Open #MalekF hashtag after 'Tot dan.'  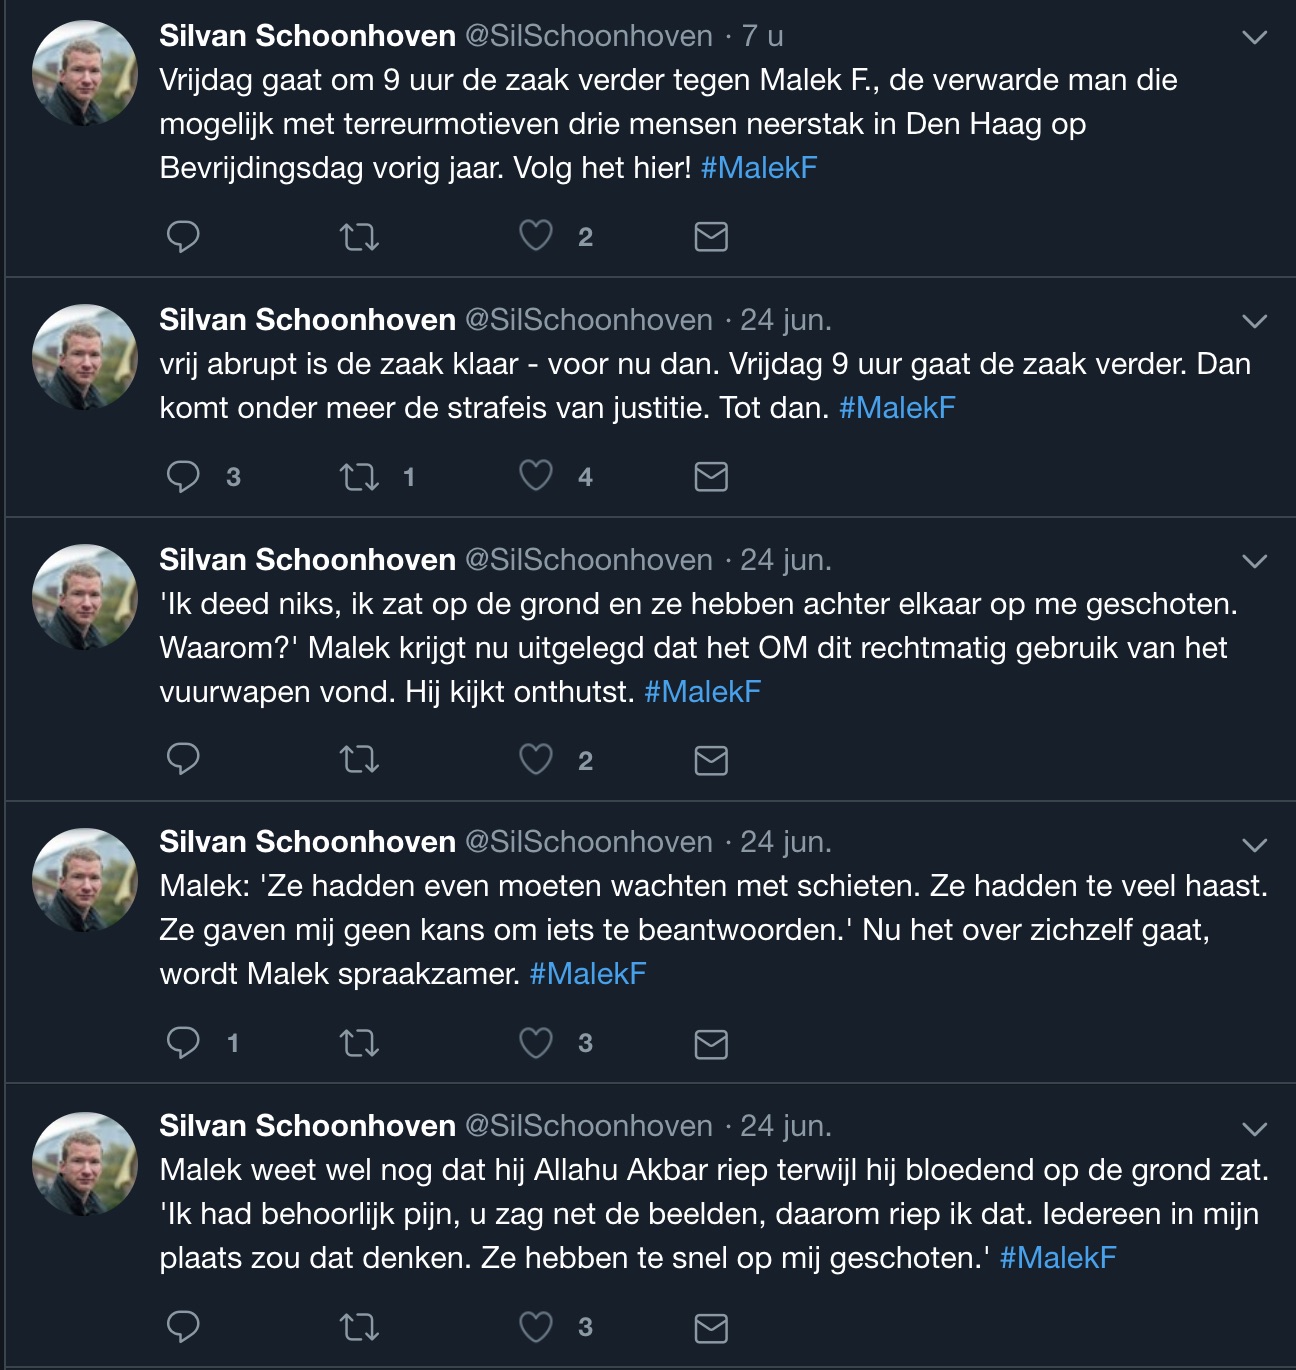897,407
